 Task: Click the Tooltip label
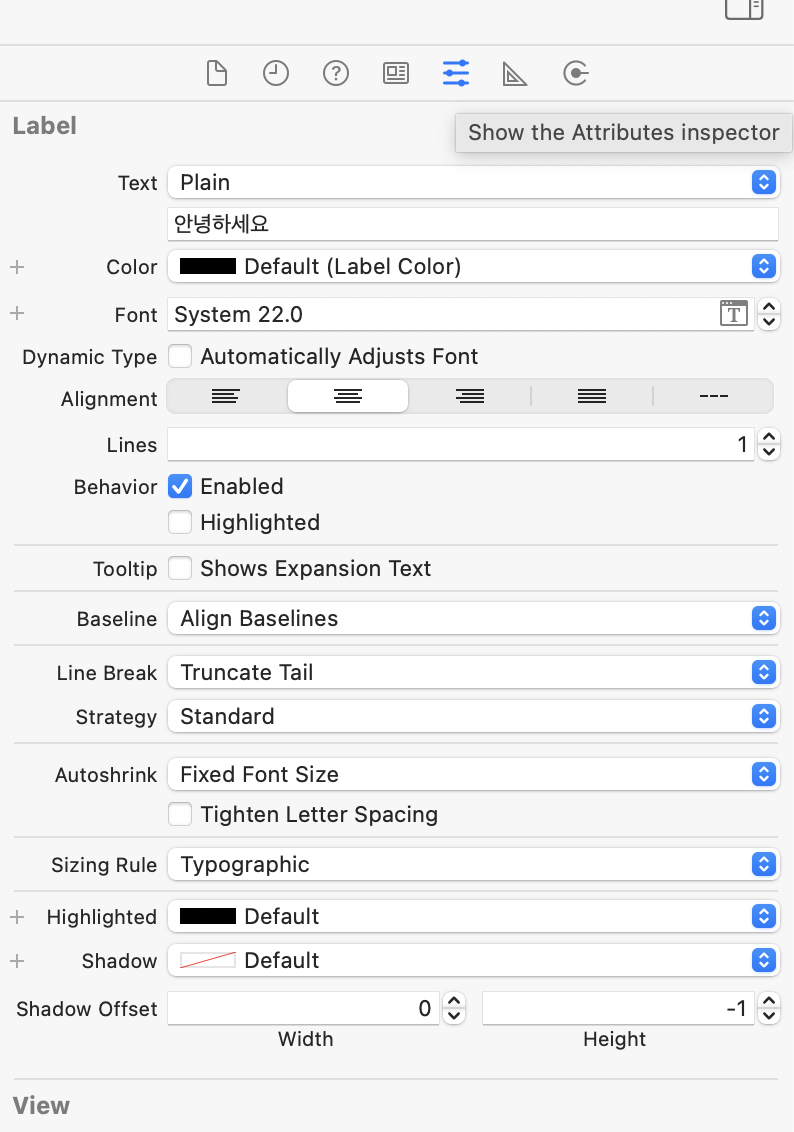coord(125,569)
